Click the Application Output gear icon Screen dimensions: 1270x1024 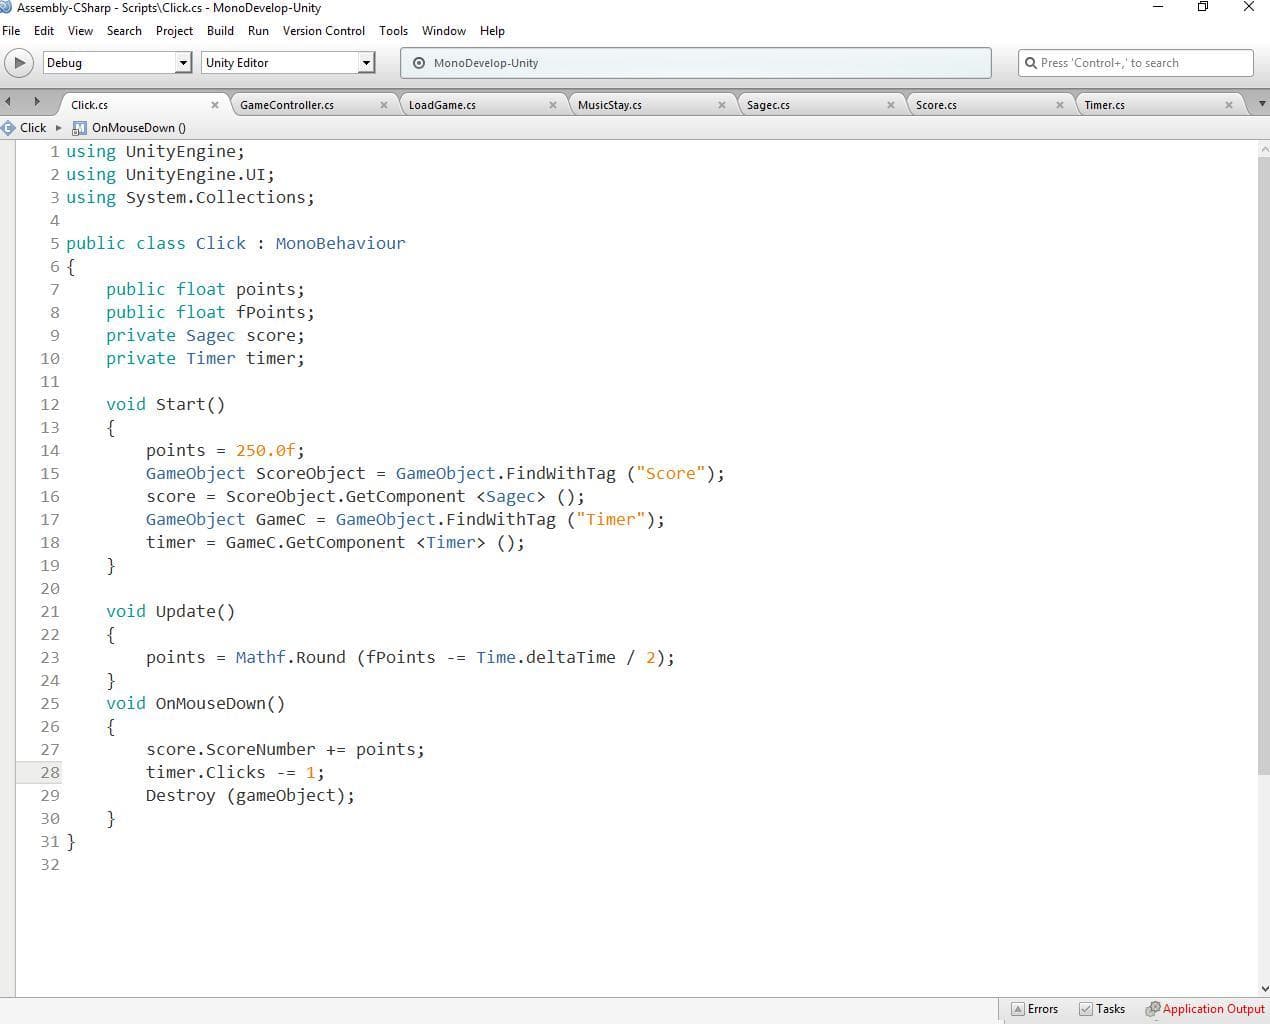[x=1152, y=1009]
